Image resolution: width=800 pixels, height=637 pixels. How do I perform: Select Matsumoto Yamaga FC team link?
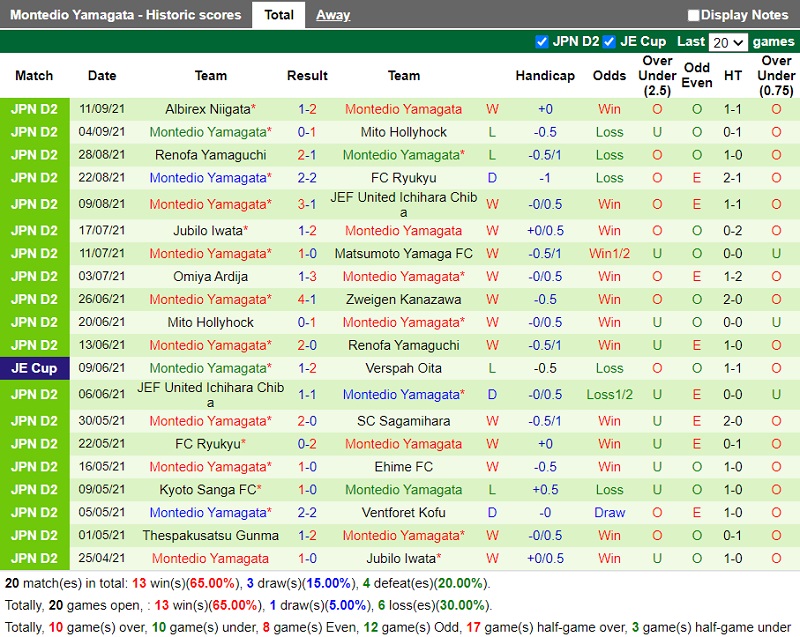pos(403,253)
